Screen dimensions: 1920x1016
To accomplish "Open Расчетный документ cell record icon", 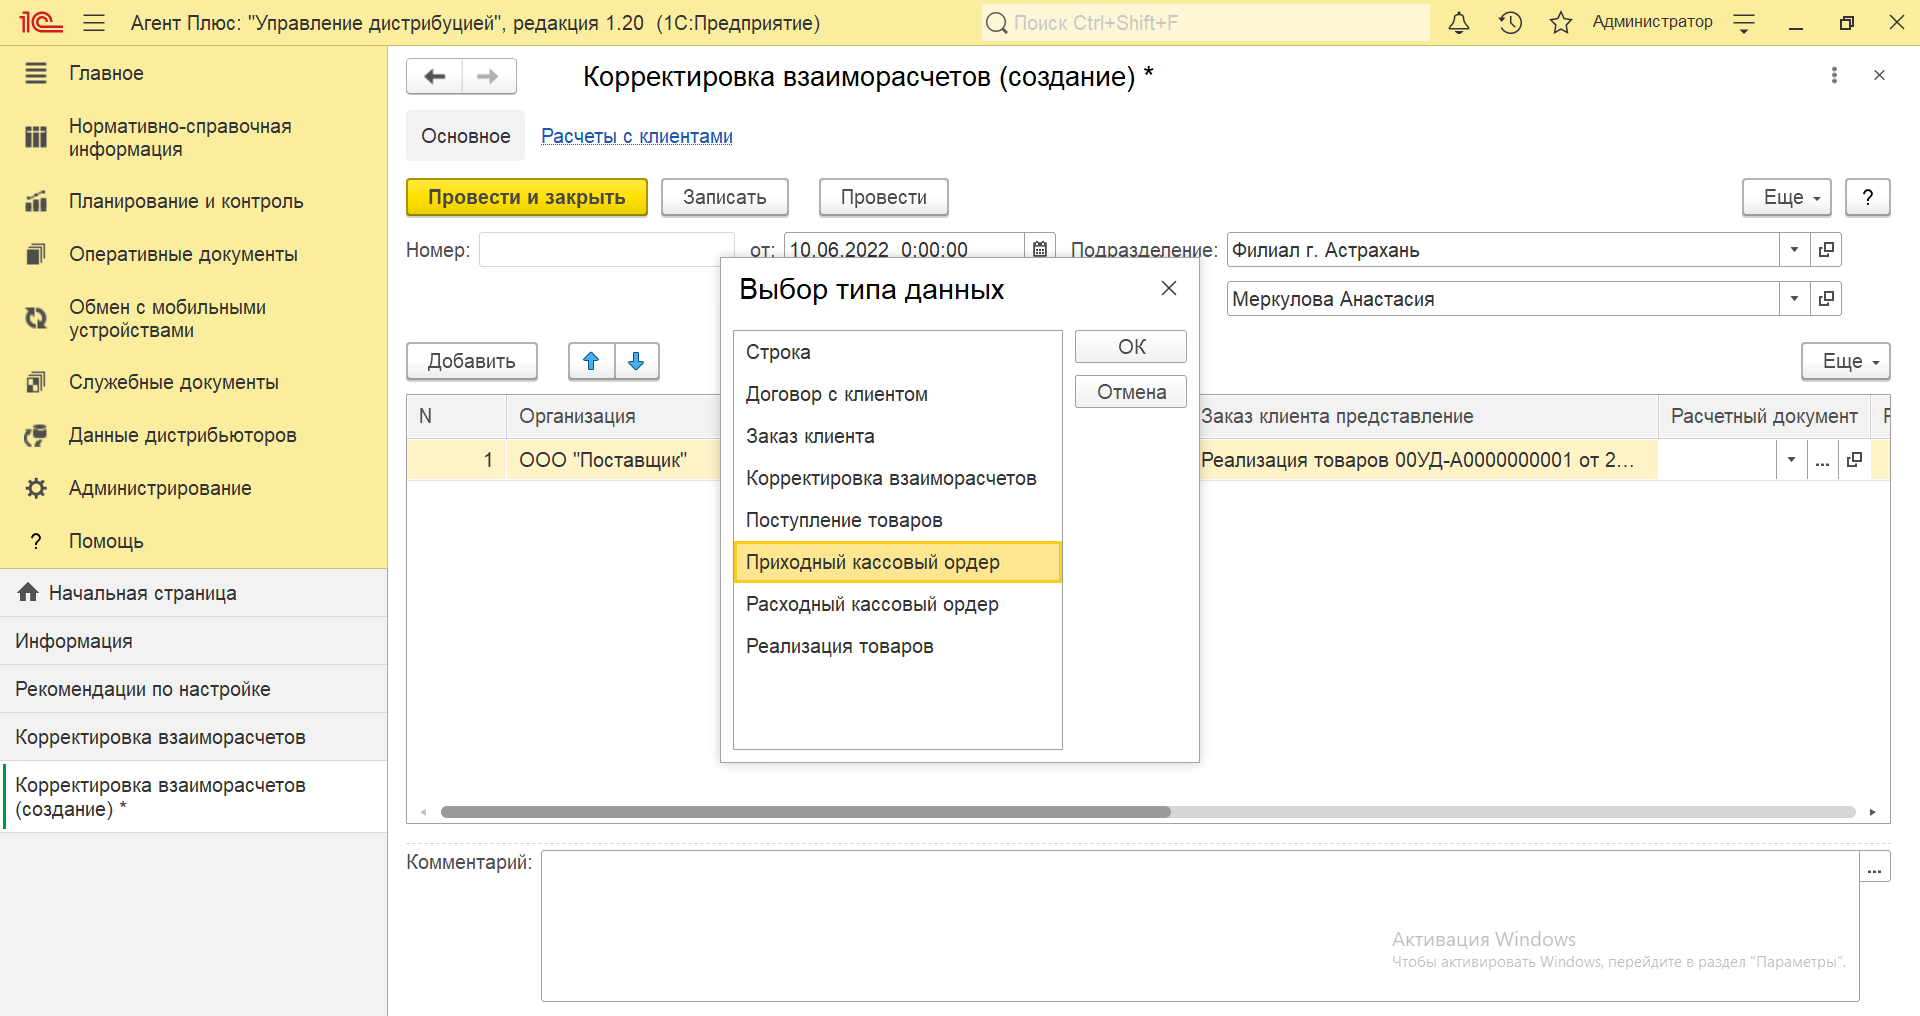I will (x=1854, y=460).
